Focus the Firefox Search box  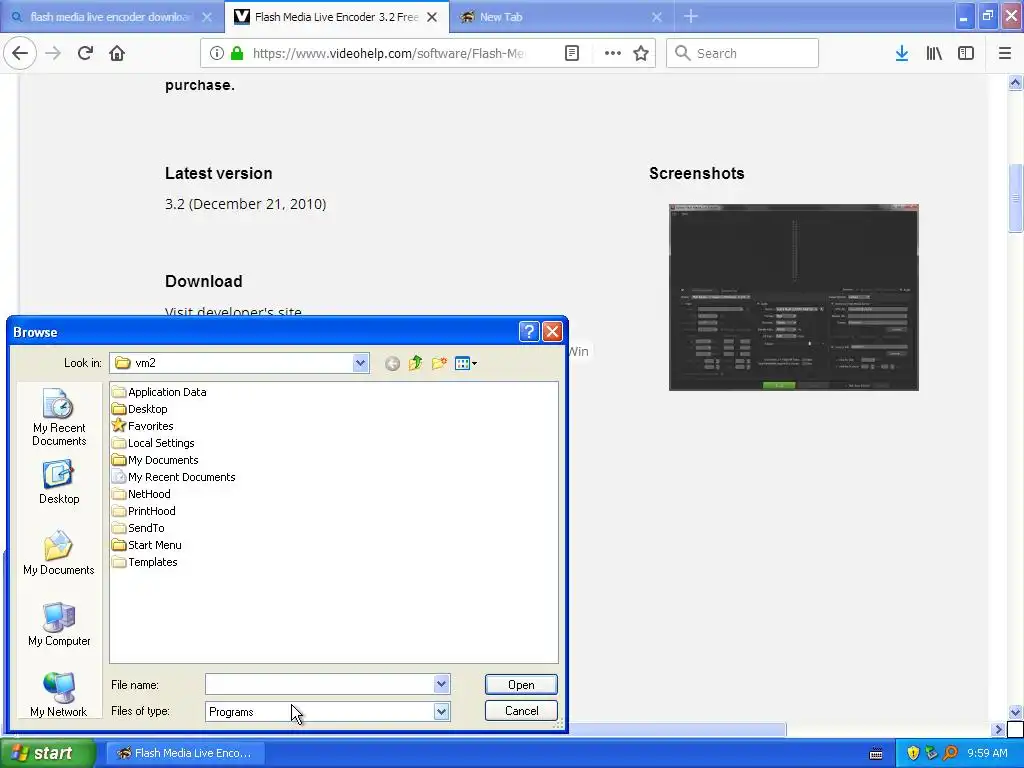[742, 53]
